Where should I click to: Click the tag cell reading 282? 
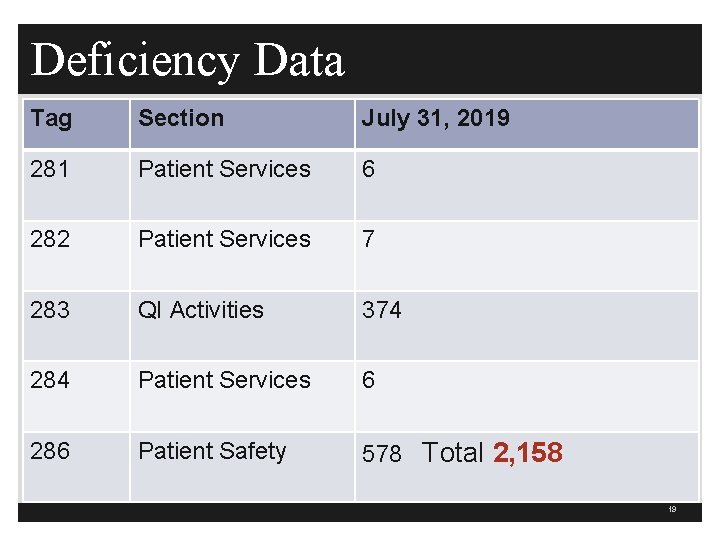[50, 239]
